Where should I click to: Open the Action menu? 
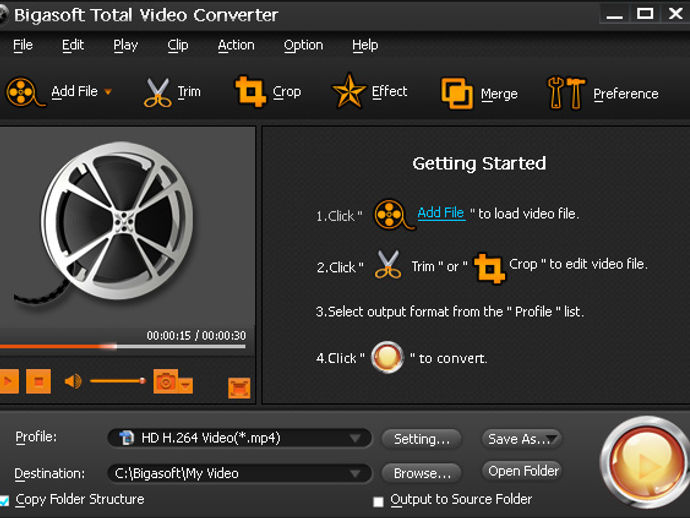click(x=236, y=45)
